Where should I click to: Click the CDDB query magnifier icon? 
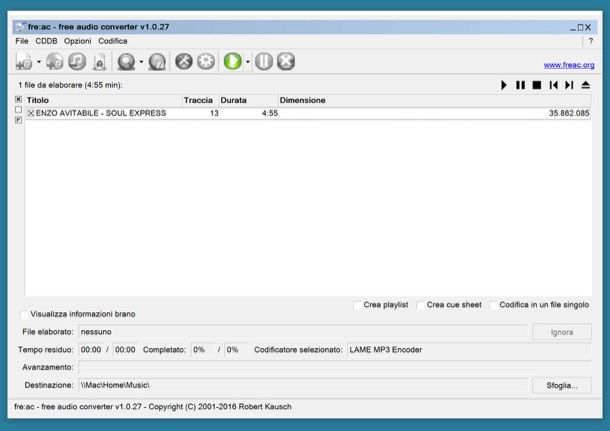coord(126,61)
